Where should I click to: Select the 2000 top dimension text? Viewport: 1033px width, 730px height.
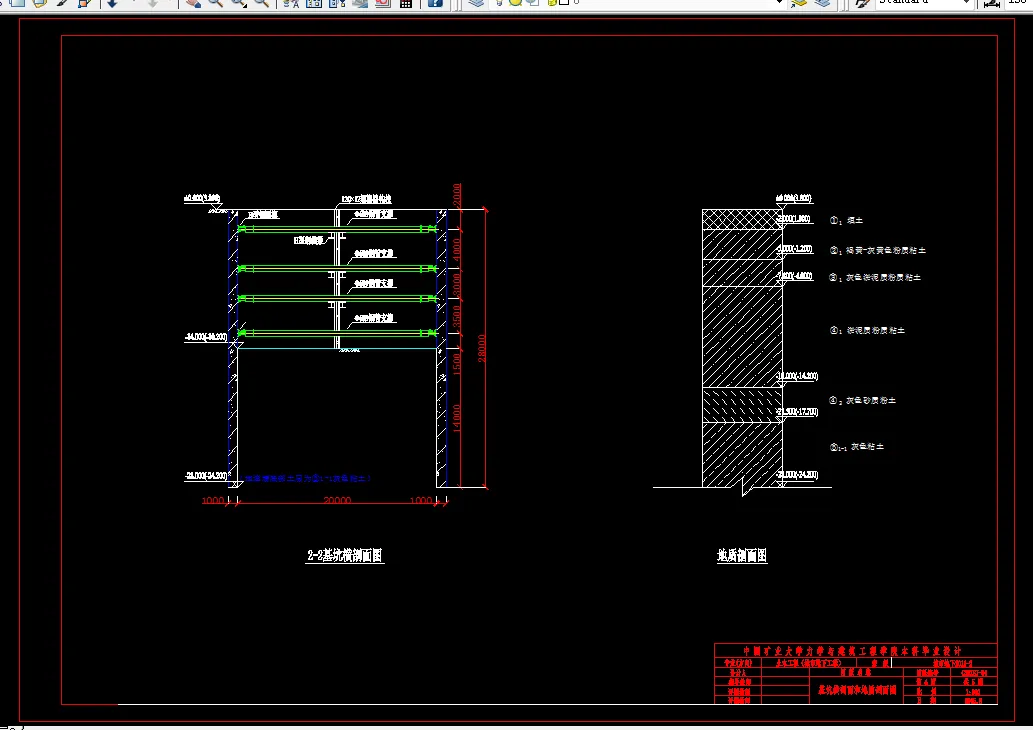(x=457, y=195)
